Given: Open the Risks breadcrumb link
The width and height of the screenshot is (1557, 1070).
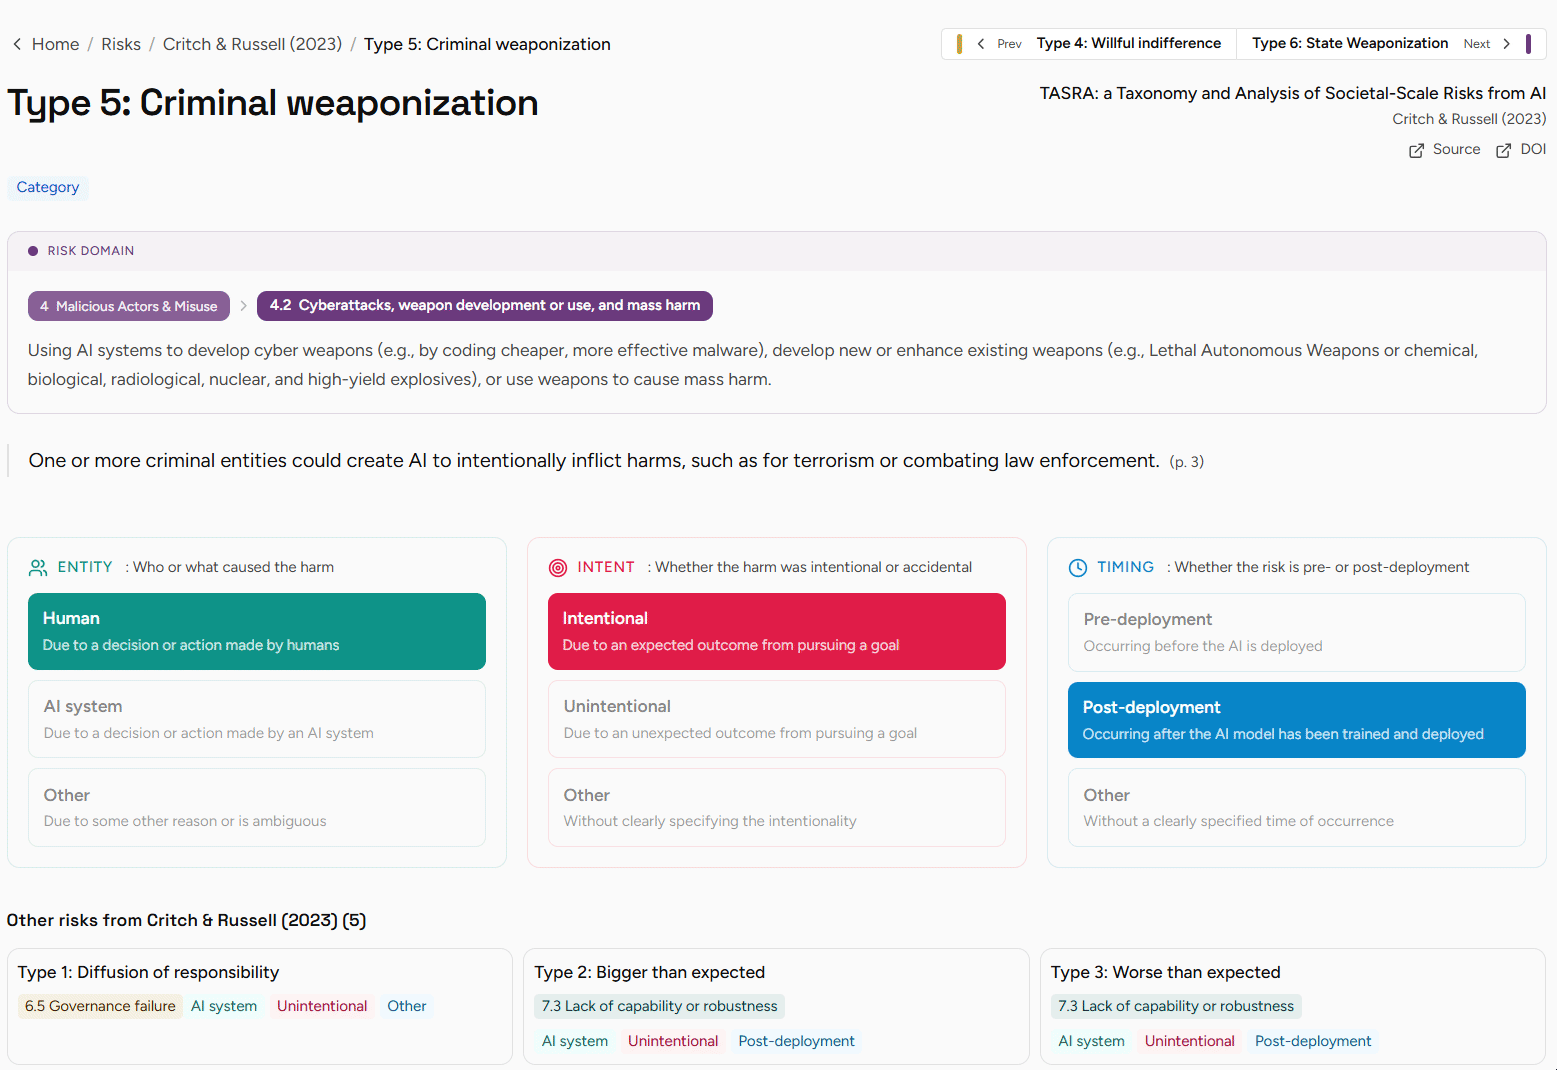Looking at the screenshot, I should pos(121,44).
